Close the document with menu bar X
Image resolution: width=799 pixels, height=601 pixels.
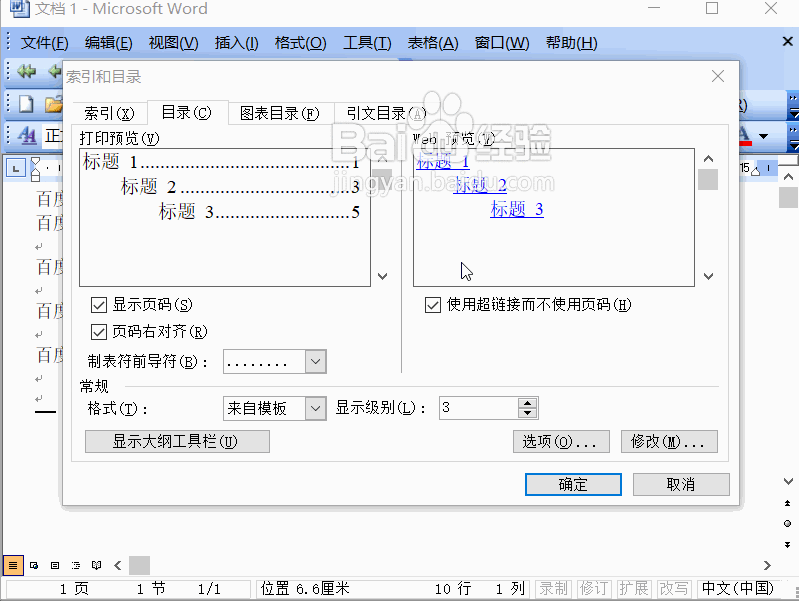click(x=787, y=42)
